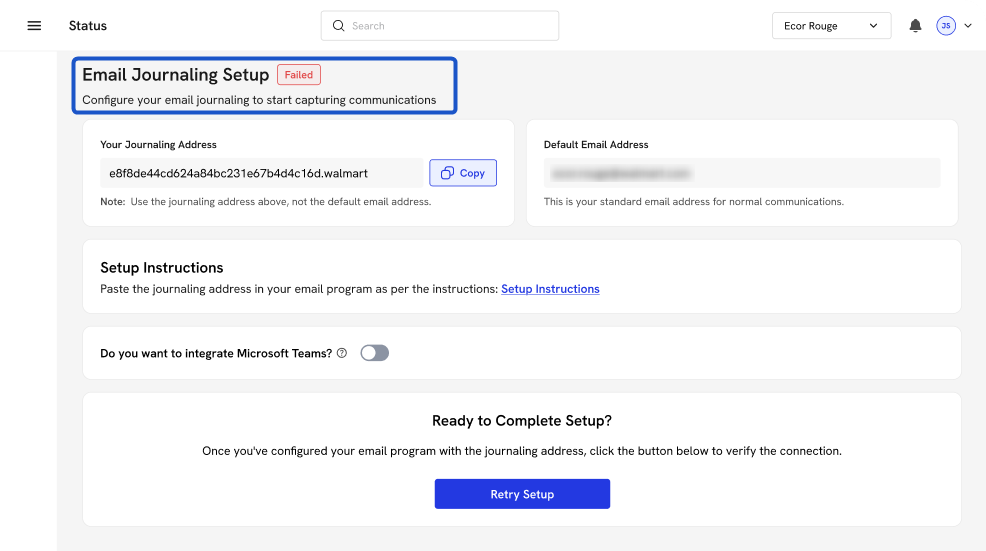Open notifications with the bell icon
Screen dimensions: 986x551
(915, 26)
